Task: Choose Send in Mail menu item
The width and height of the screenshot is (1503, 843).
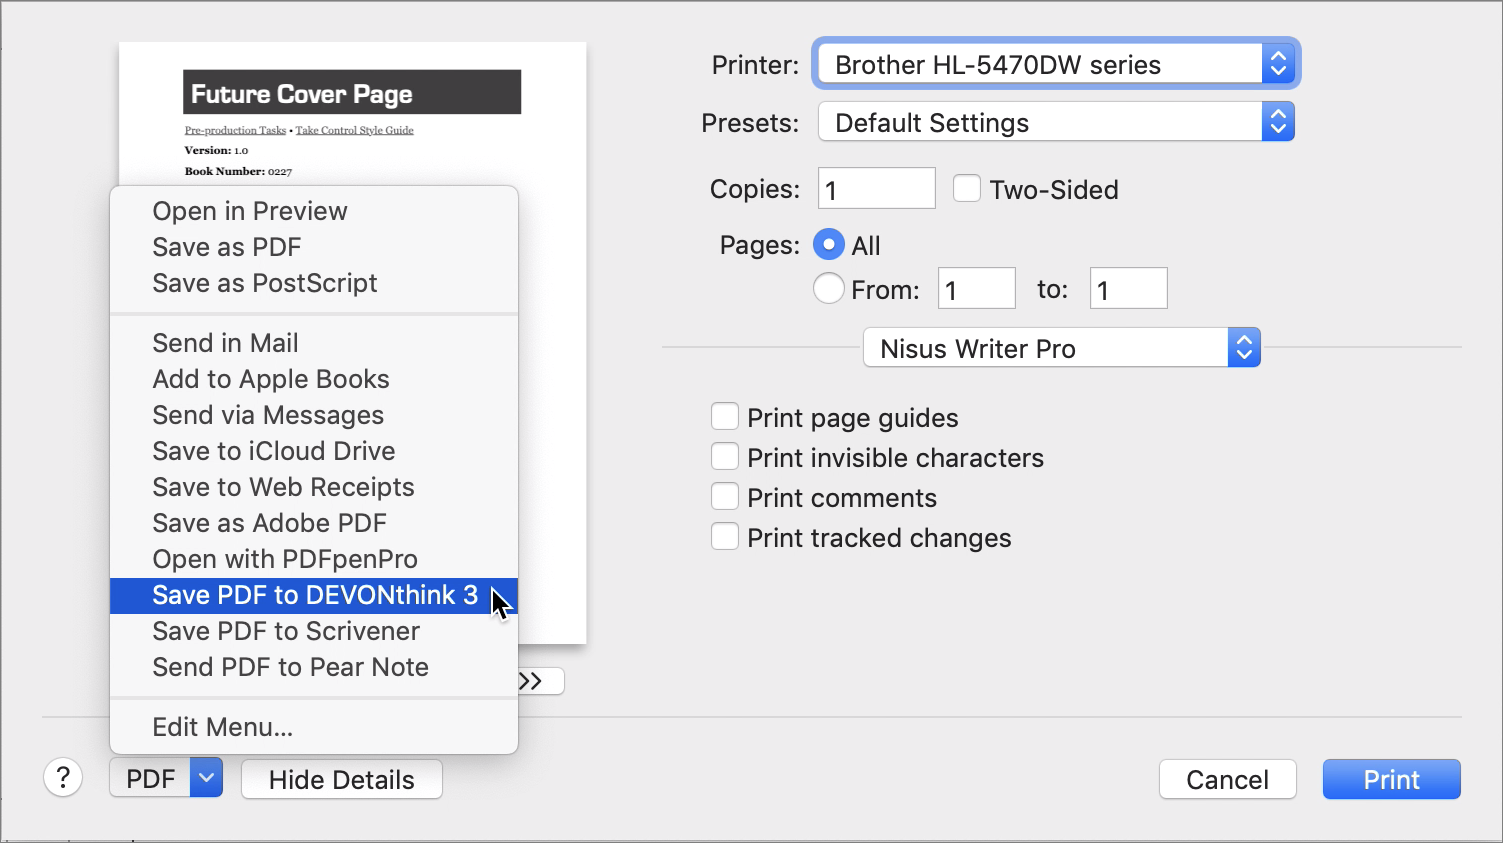Action: pos(314,343)
